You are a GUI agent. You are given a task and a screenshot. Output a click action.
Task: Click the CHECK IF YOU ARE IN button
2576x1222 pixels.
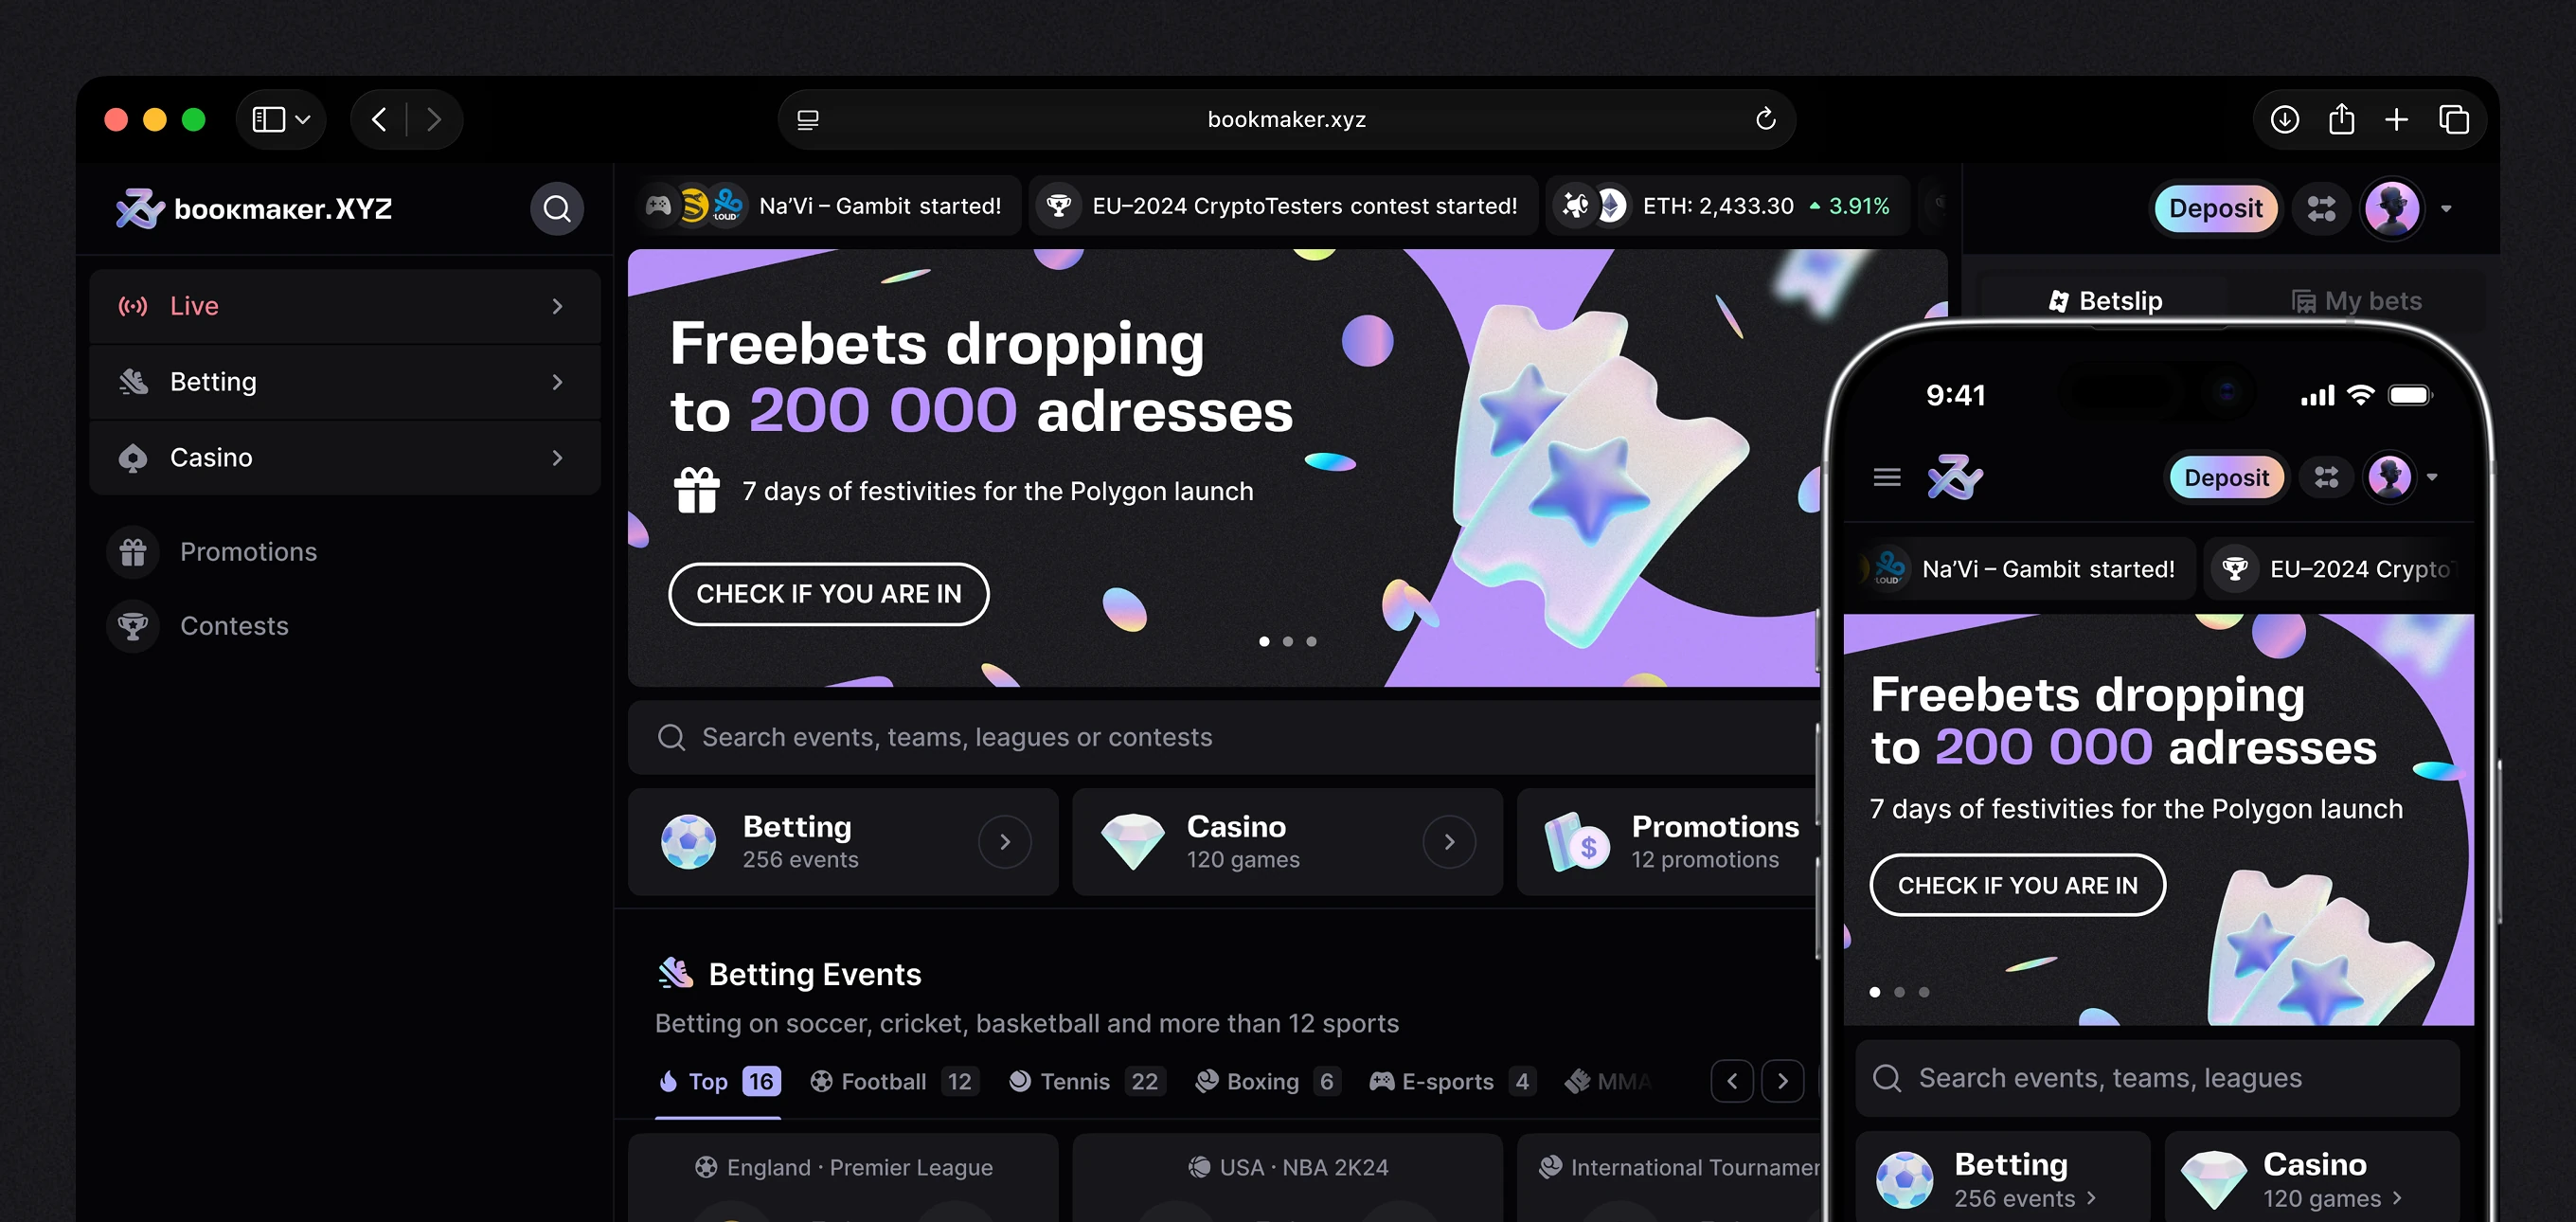pyautogui.click(x=828, y=594)
